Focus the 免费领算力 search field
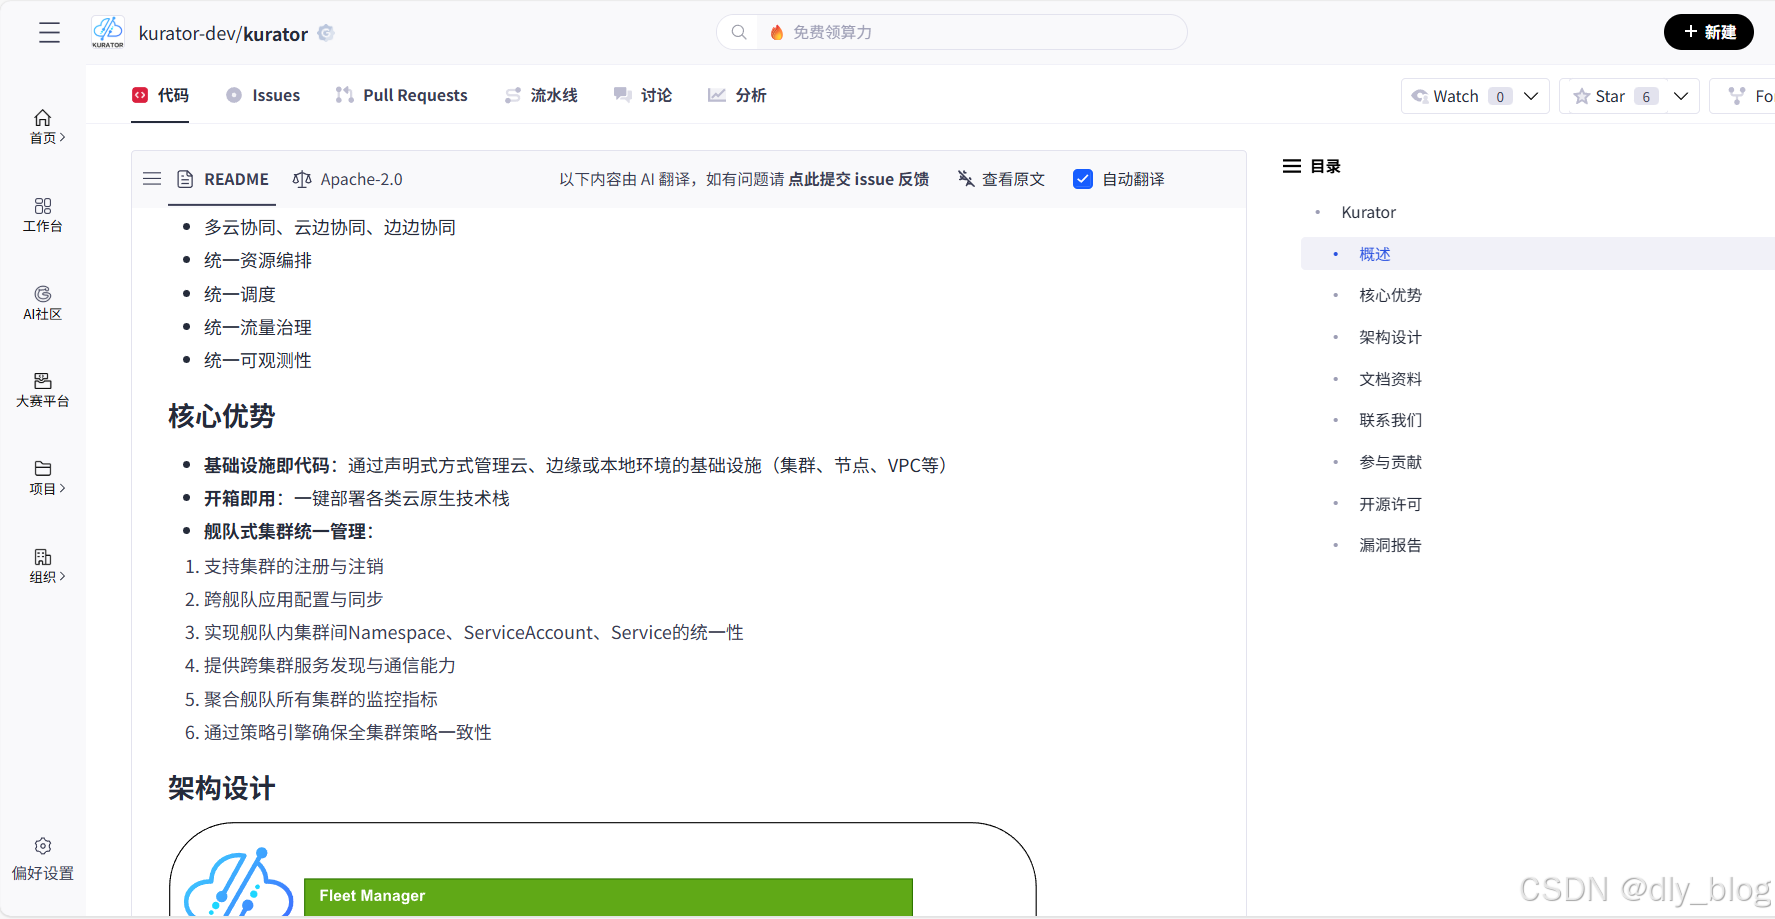Image resolution: width=1775 pixels, height=919 pixels. pyautogui.click(x=952, y=32)
